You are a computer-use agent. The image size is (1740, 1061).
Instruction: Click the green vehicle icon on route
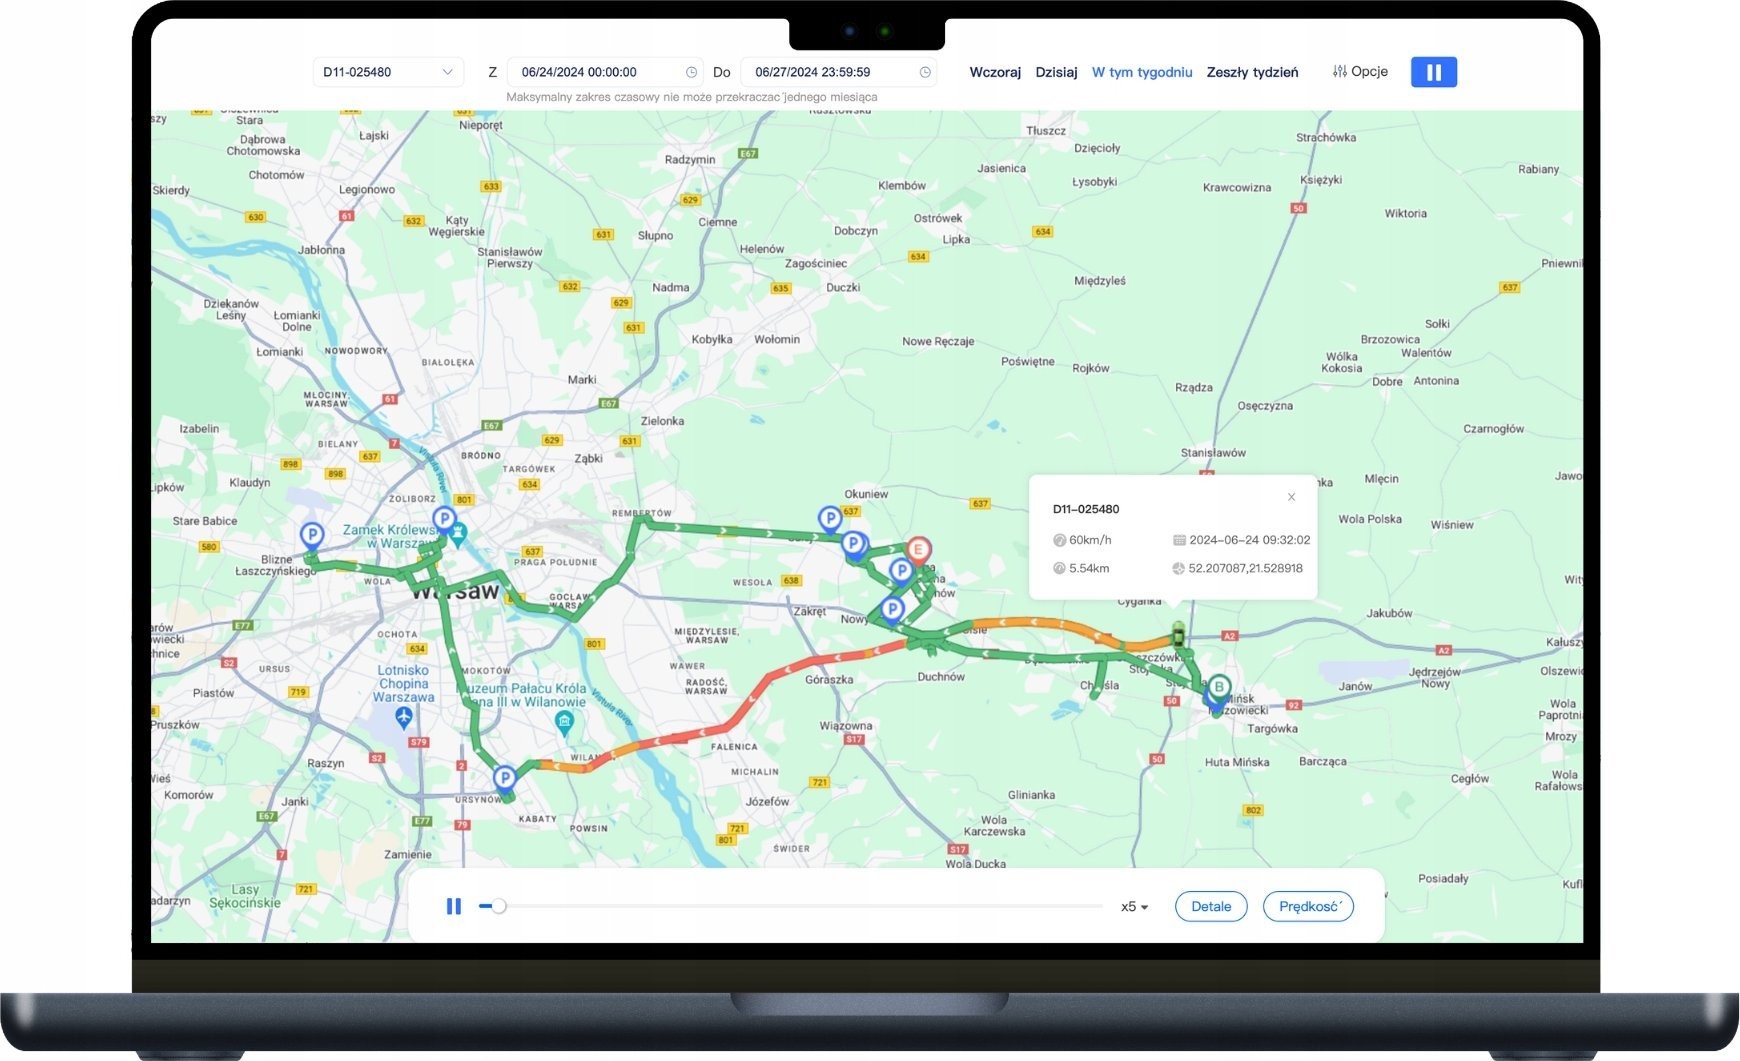1179,634
